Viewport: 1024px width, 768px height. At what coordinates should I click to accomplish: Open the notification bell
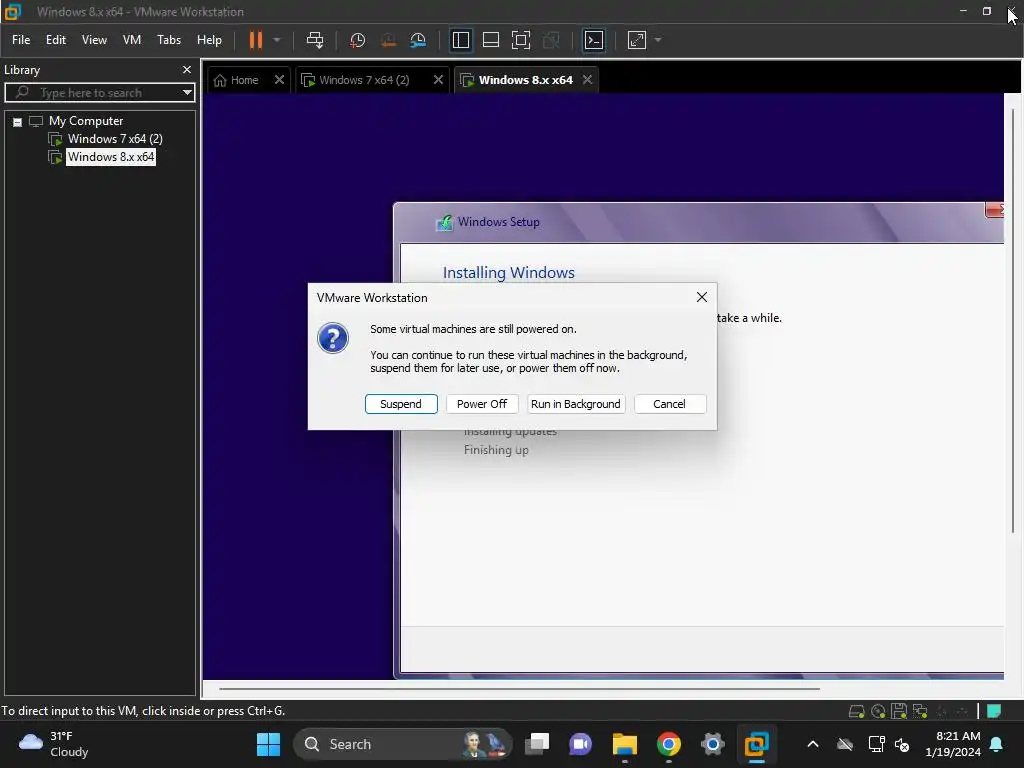point(997,744)
